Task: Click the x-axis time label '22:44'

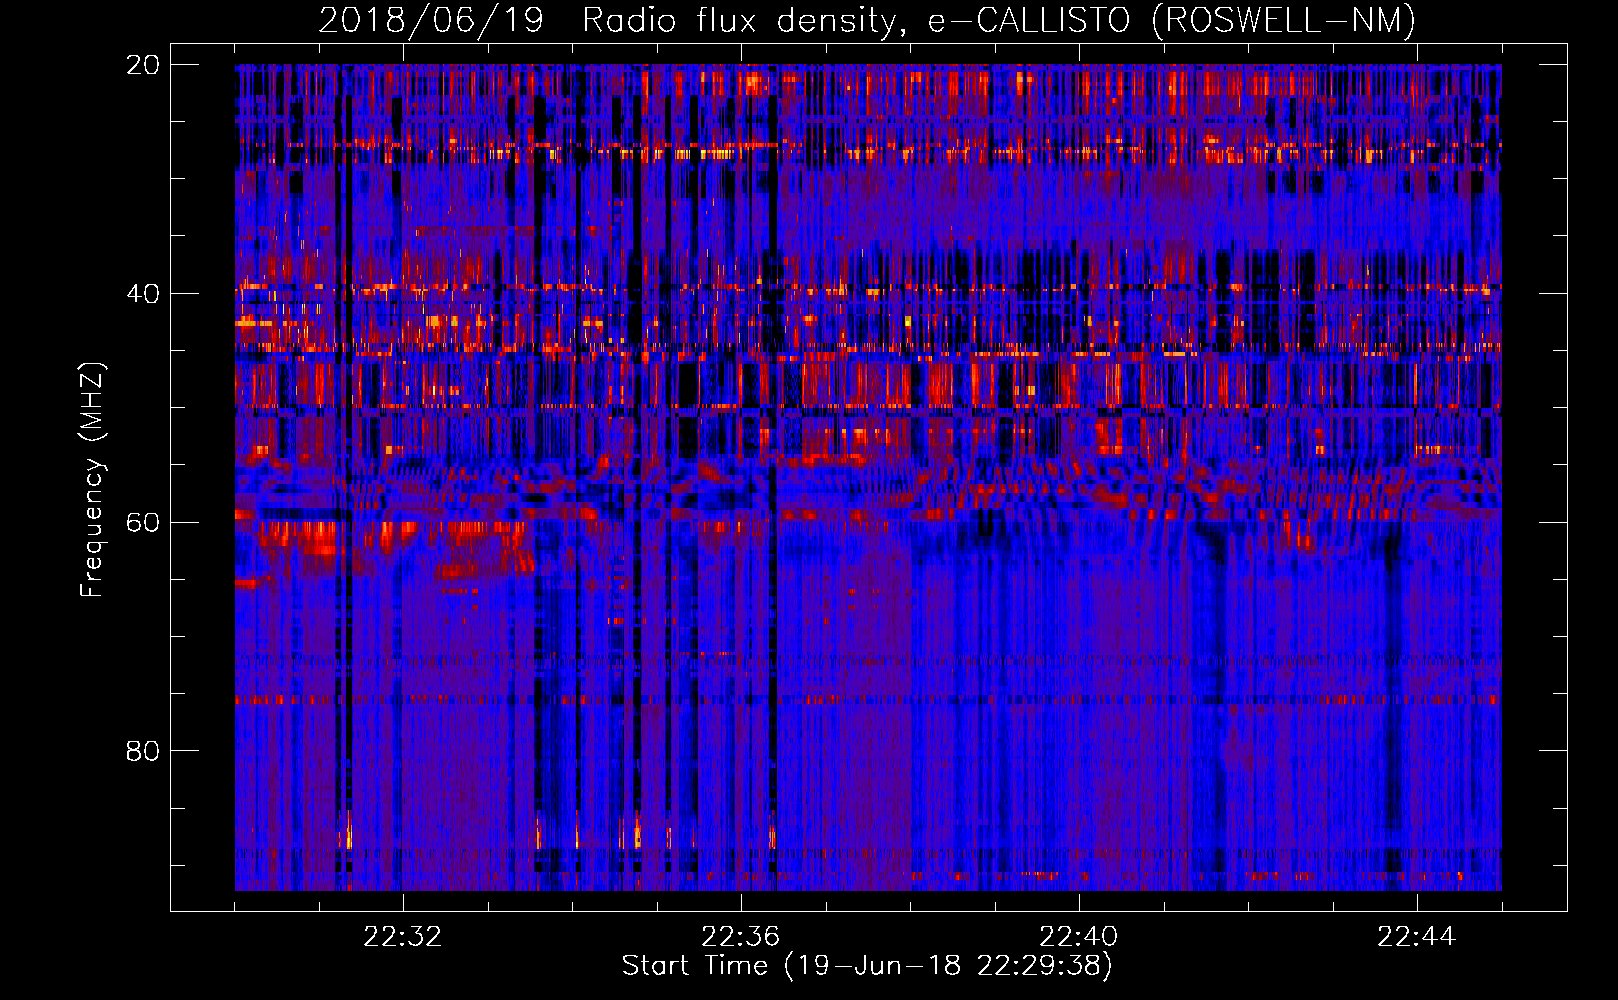Action: click(x=1416, y=937)
